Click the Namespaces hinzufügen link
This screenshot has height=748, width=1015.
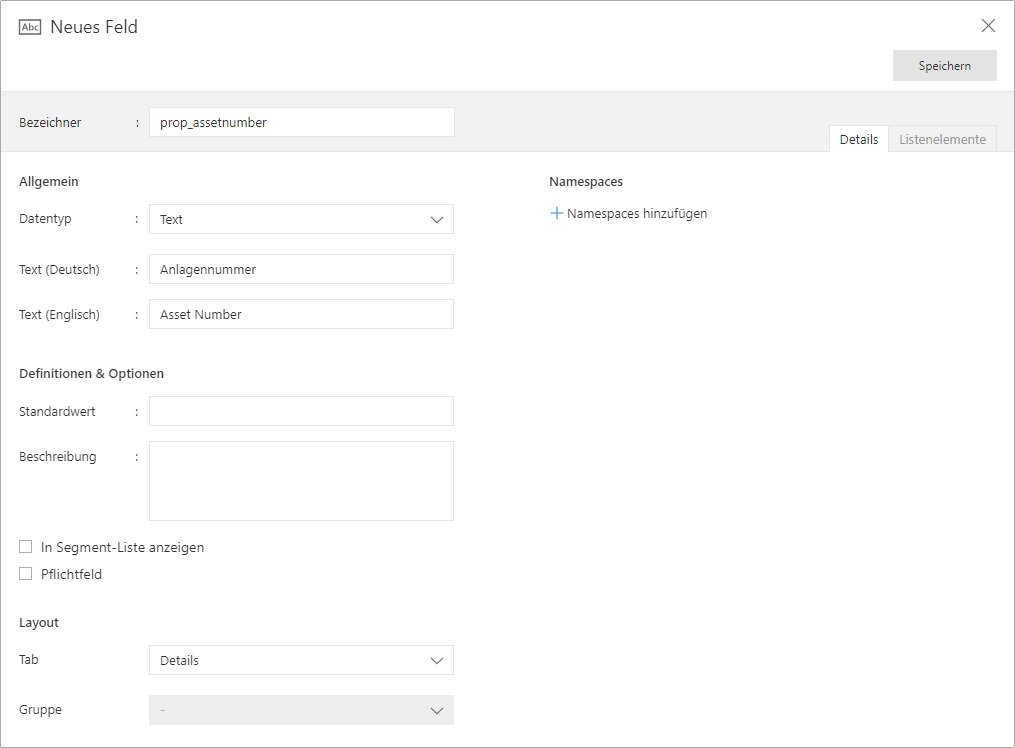(x=637, y=213)
